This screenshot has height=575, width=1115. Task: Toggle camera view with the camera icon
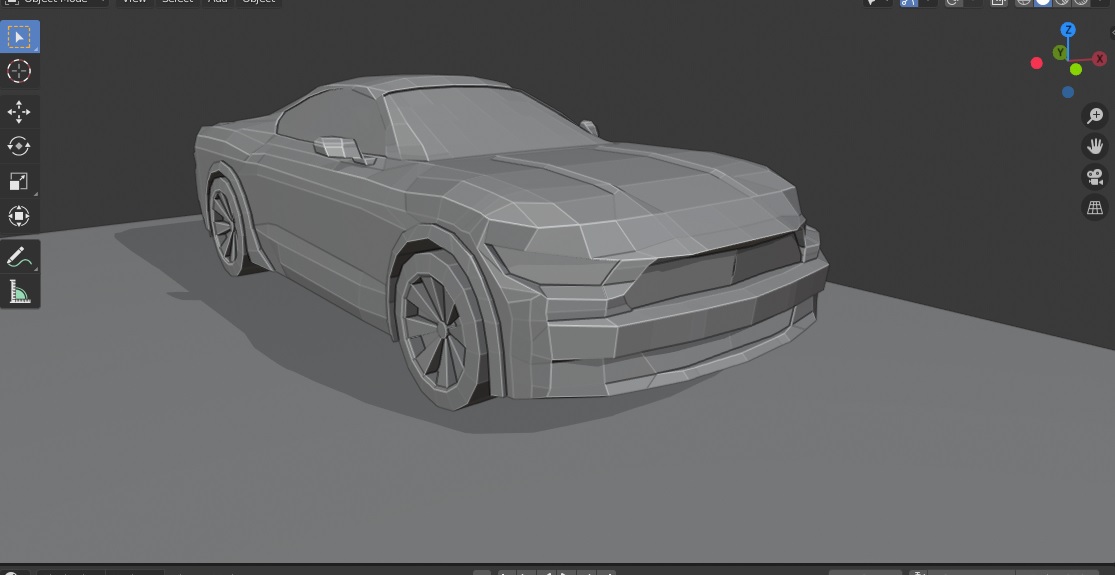click(x=1095, y=177)
